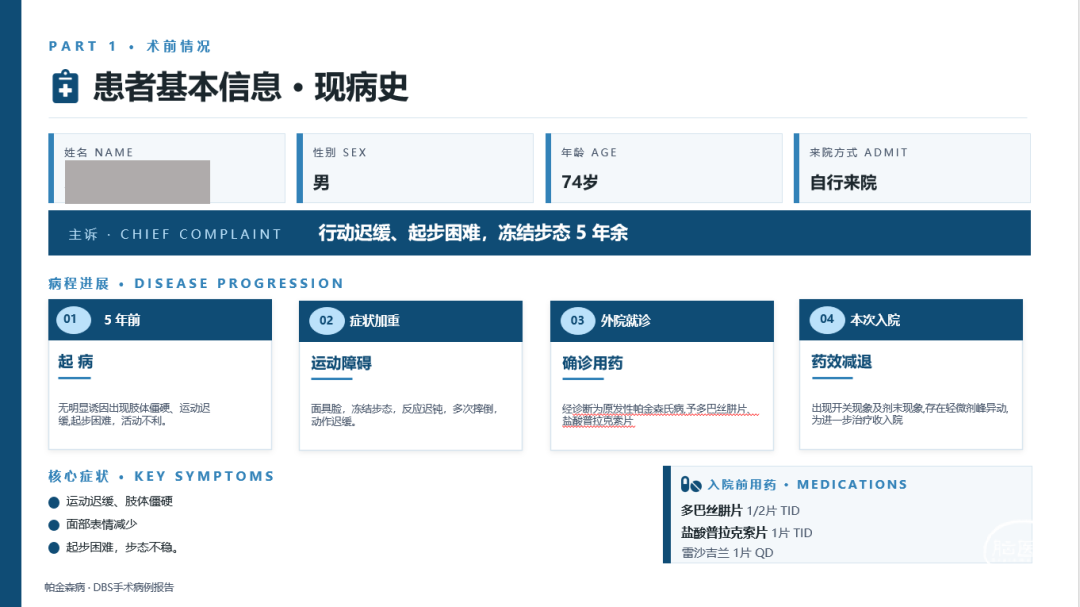The image size is (1080, 607).
Task: Select the bullet 起步困难，步态不稳
Action: point(123,548)
